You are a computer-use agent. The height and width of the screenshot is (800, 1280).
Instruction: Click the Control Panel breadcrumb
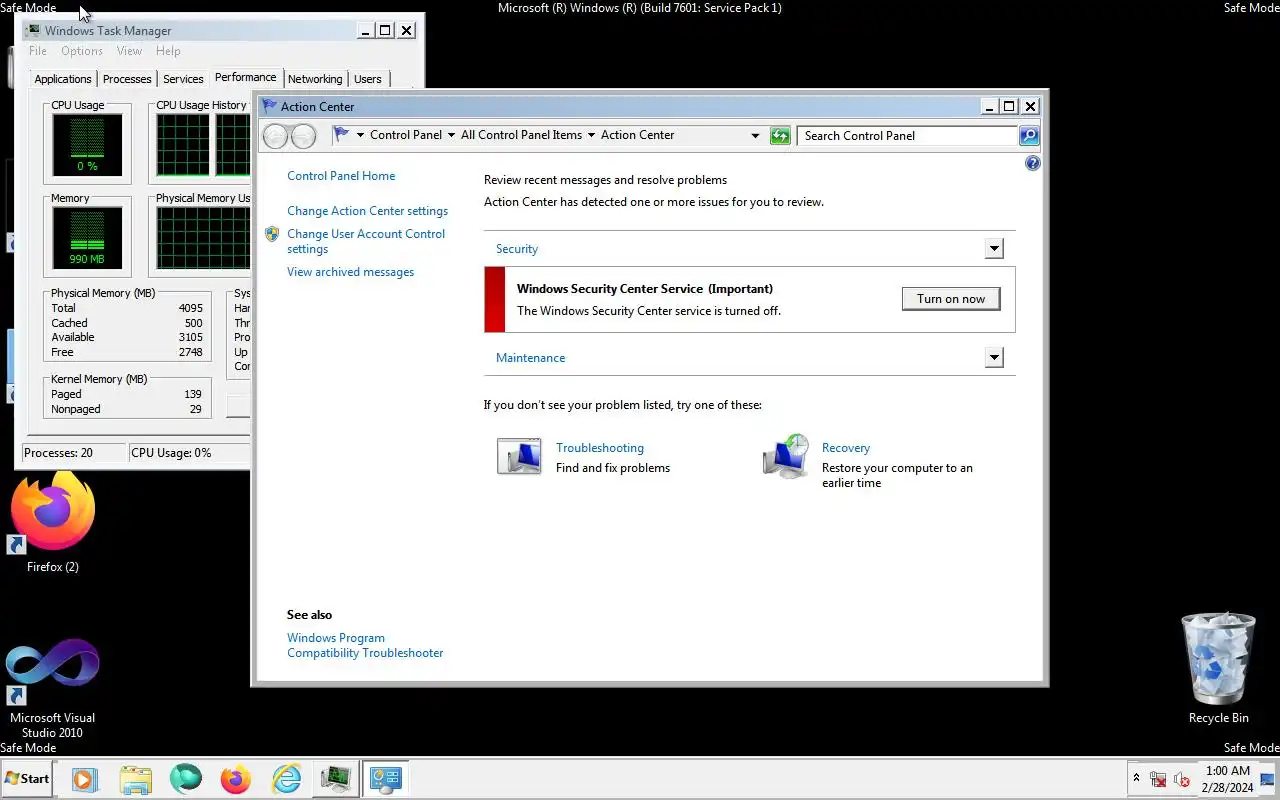[406, 135]
